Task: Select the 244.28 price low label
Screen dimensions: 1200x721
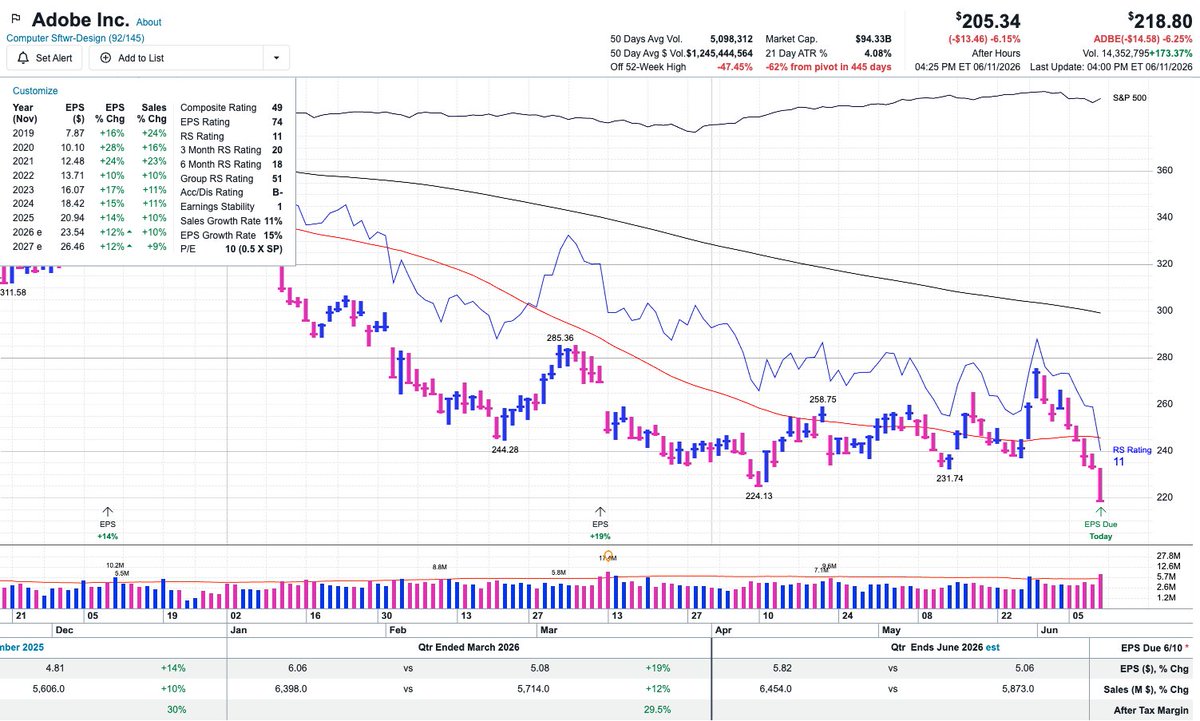Action: pyautogui.click(x=504, y=450)
